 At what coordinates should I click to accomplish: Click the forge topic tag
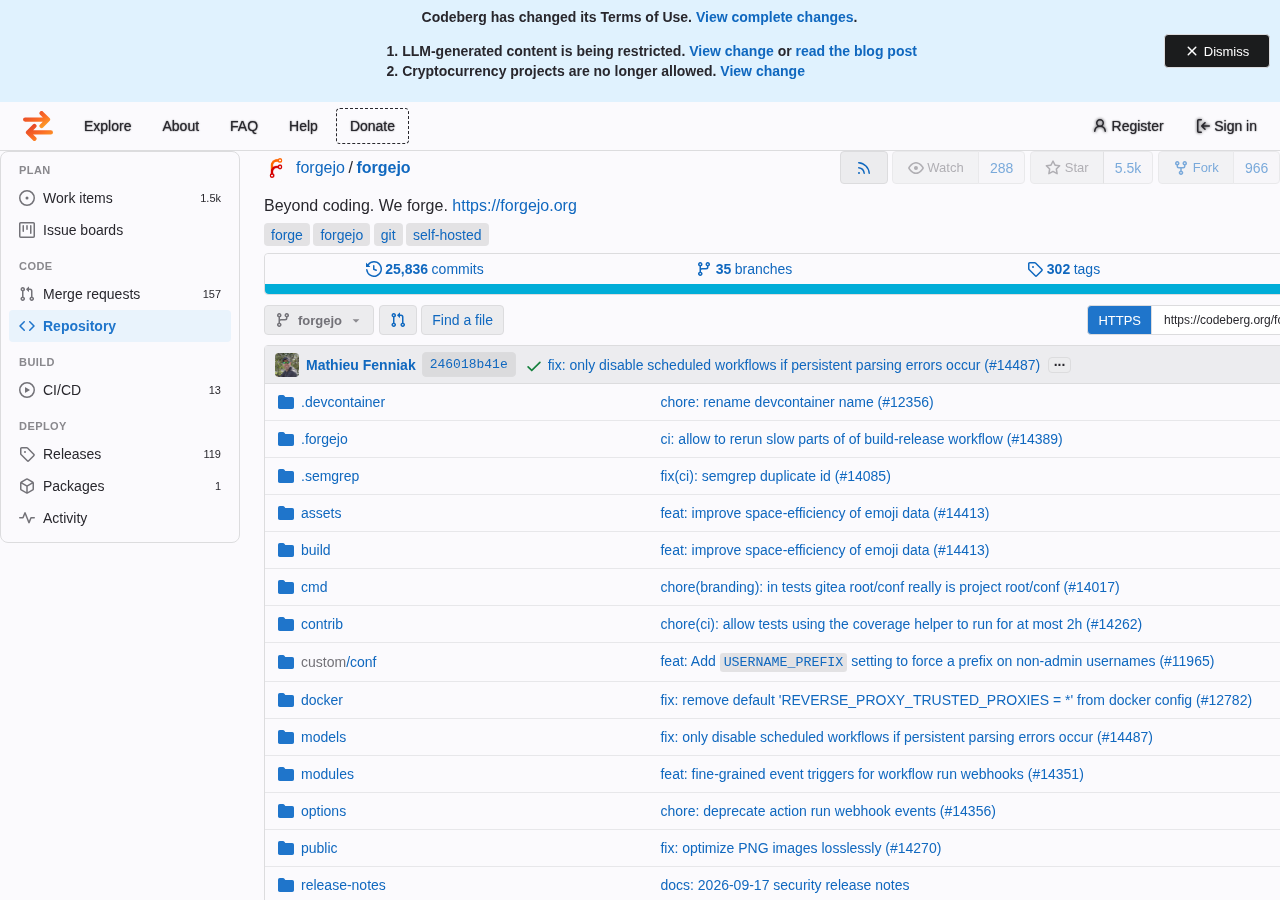287,235
